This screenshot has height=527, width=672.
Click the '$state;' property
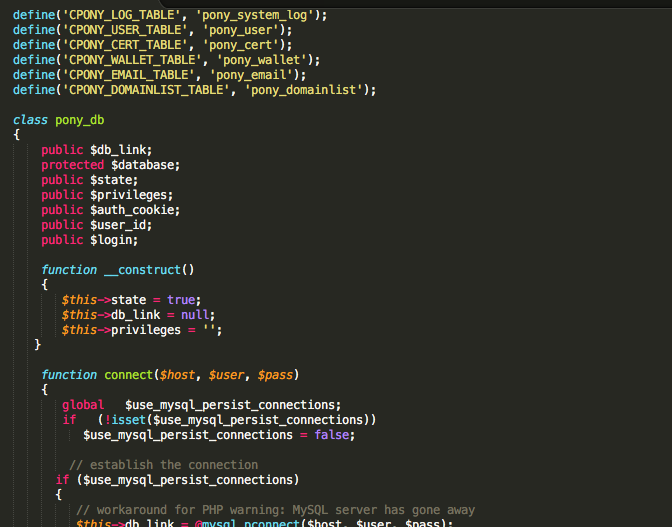(114, 180)
